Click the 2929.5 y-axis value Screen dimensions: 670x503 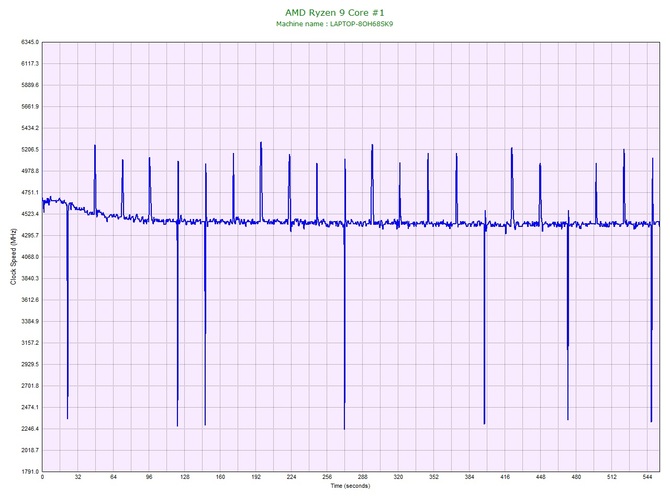30,365
